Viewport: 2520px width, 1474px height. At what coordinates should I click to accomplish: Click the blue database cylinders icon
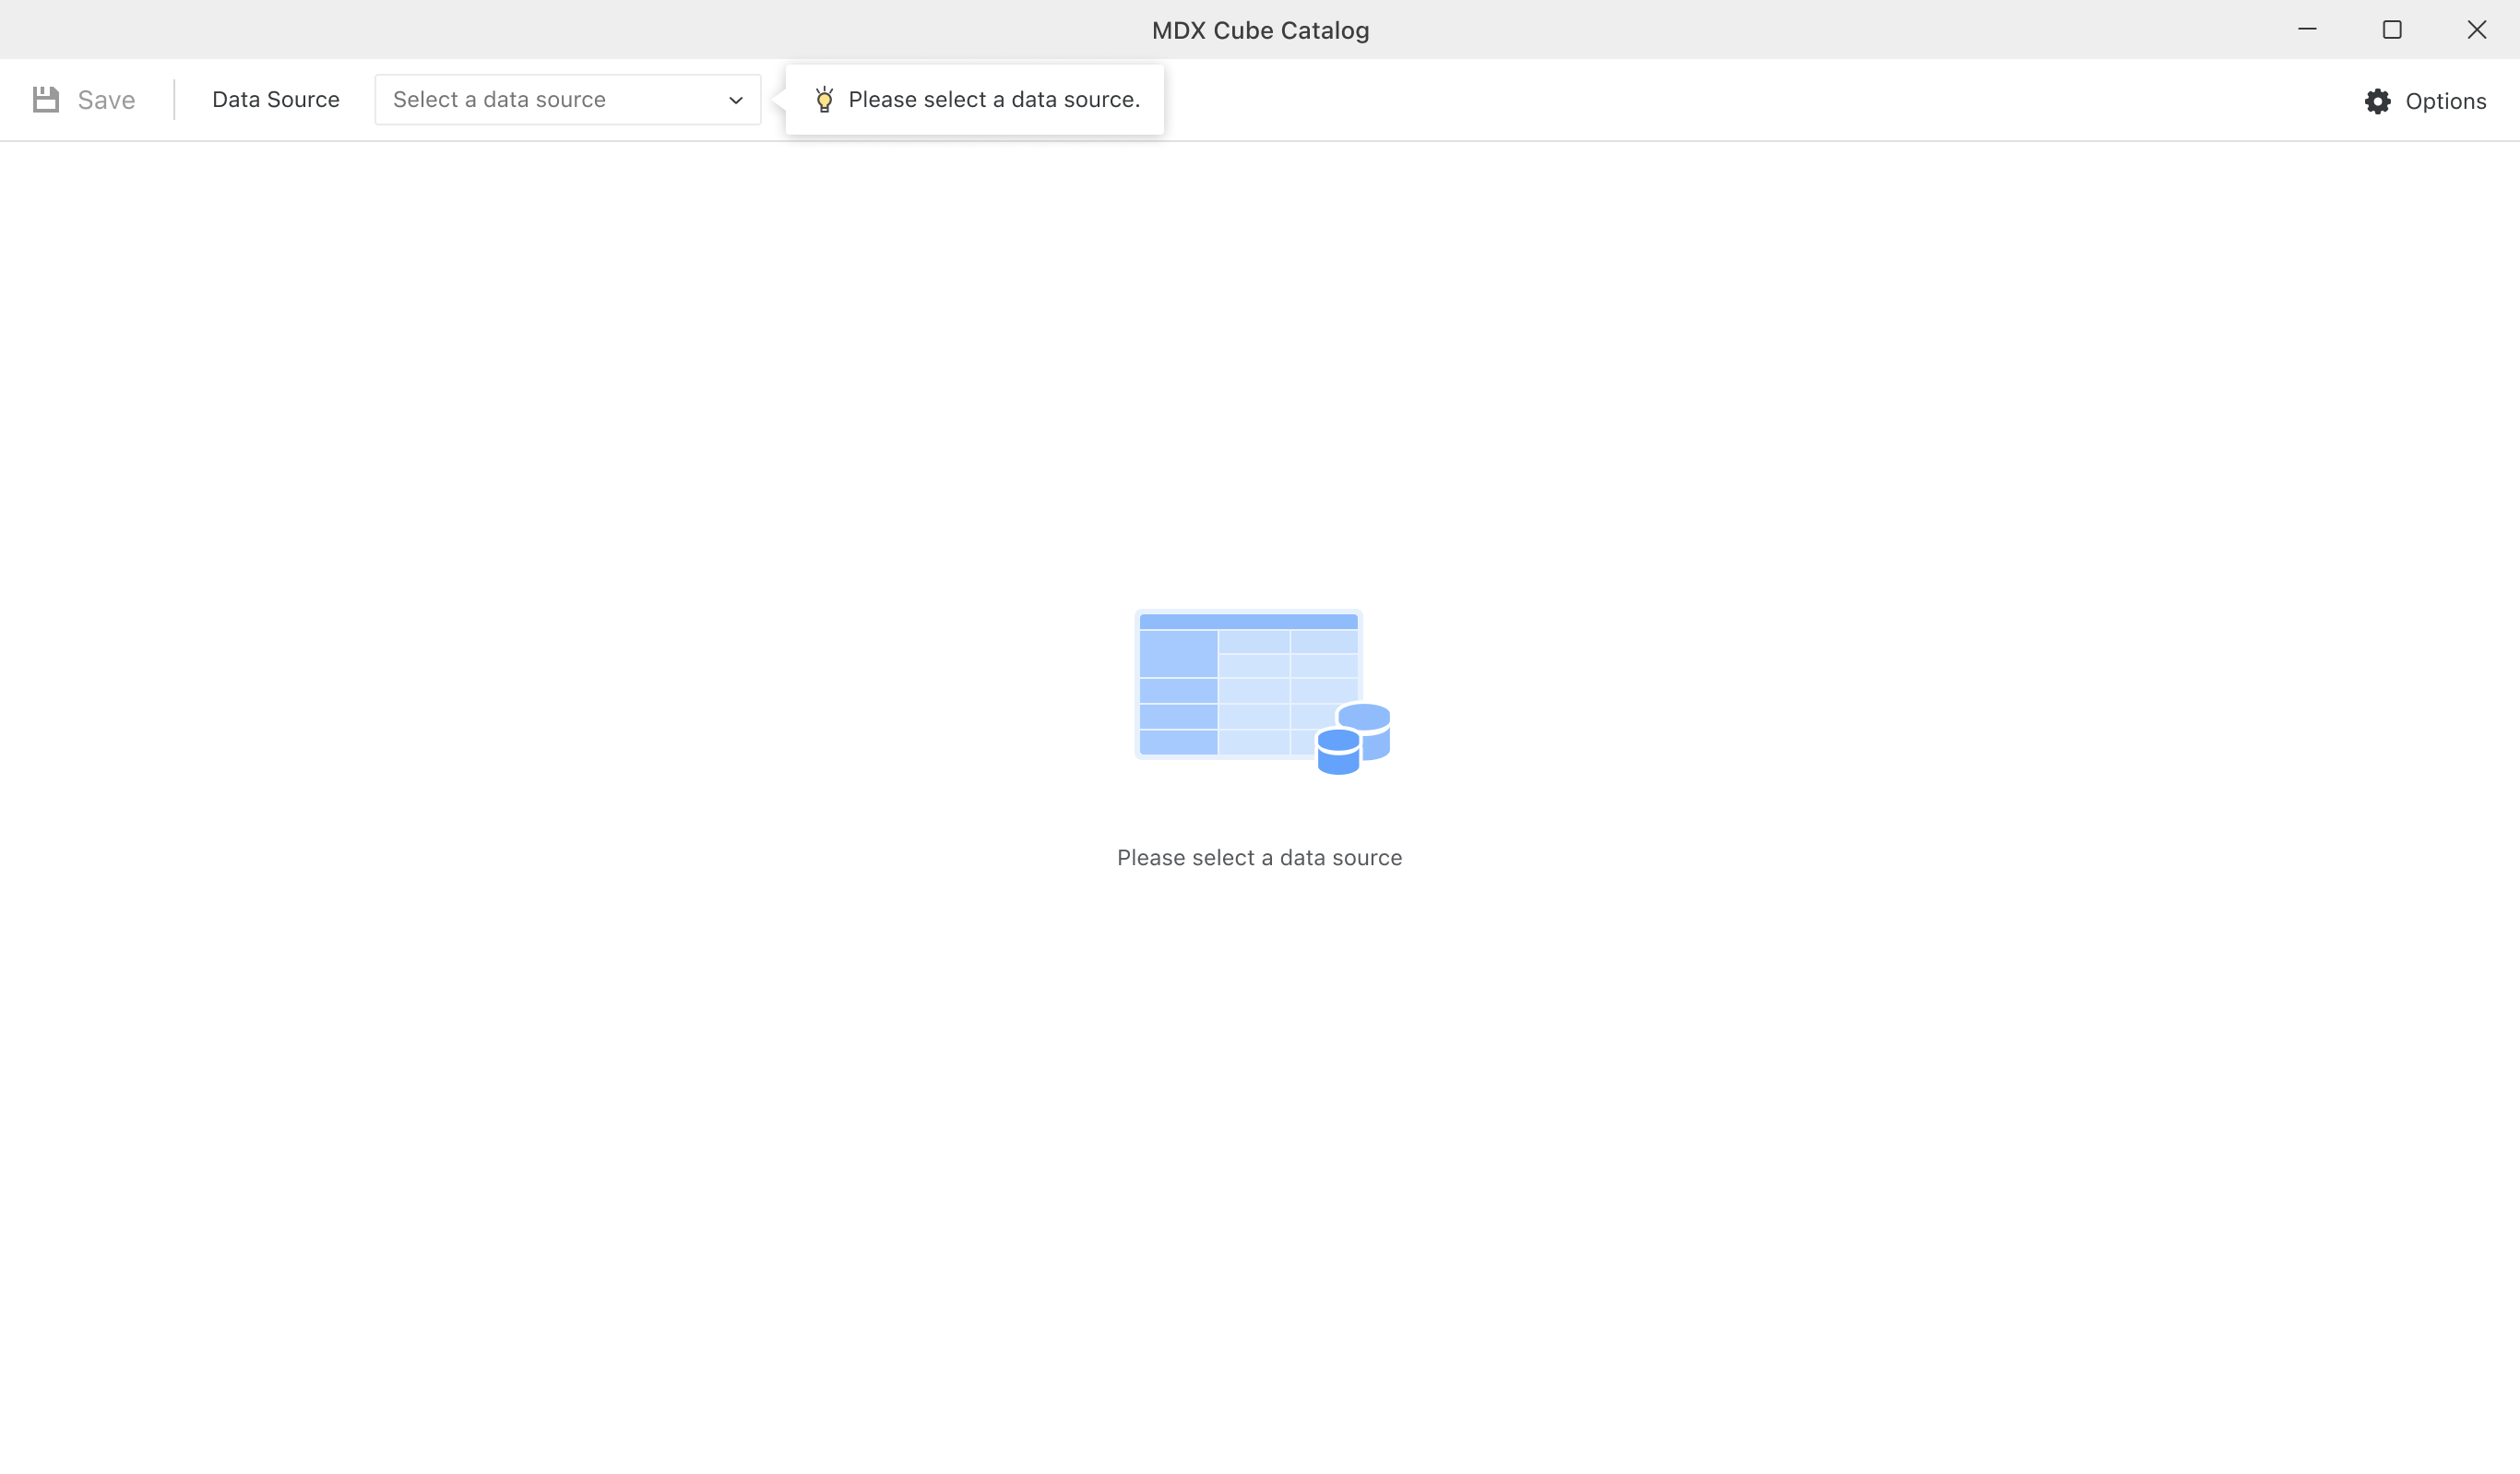tap(1353, 740)
